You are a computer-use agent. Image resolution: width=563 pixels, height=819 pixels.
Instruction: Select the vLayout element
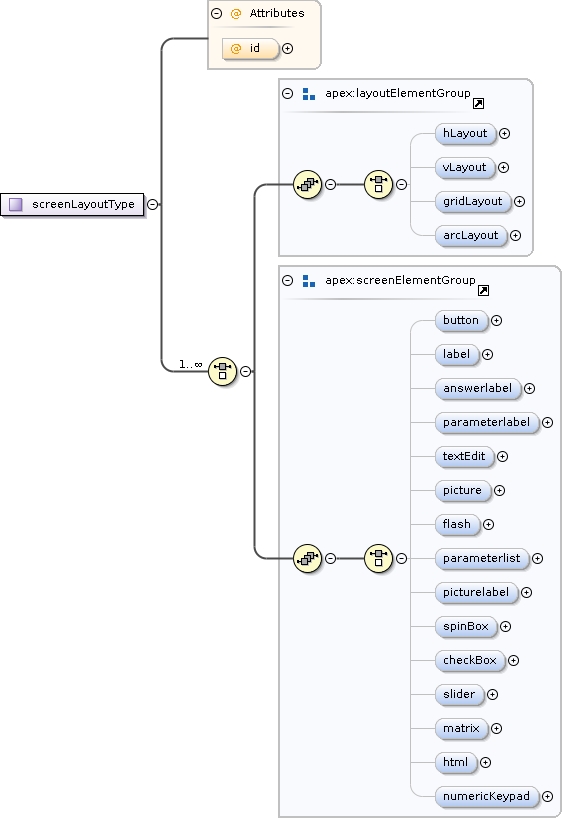click(x=464, y=168)
